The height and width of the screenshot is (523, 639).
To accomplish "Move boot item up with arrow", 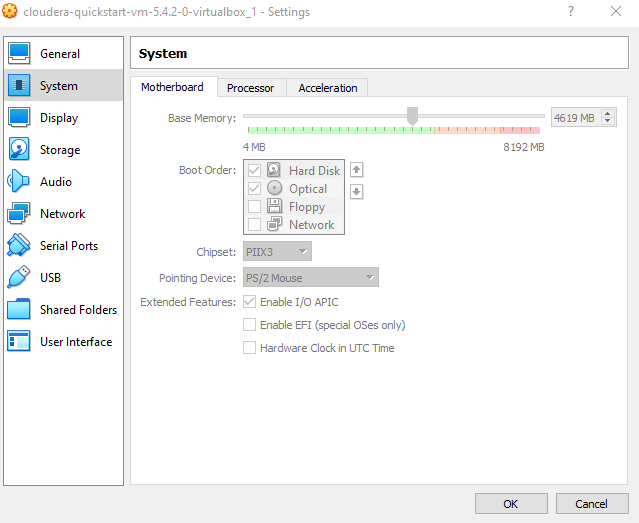I will (x=357, y=170).
